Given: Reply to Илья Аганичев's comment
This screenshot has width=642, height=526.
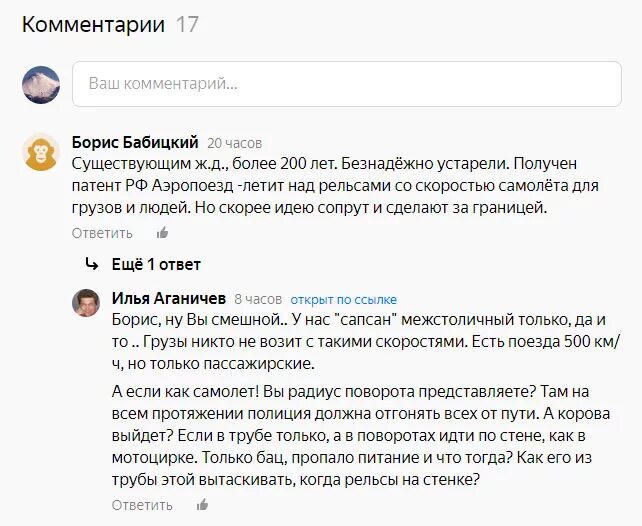Looking at the screenshot, I should click(x=142, y=505).
